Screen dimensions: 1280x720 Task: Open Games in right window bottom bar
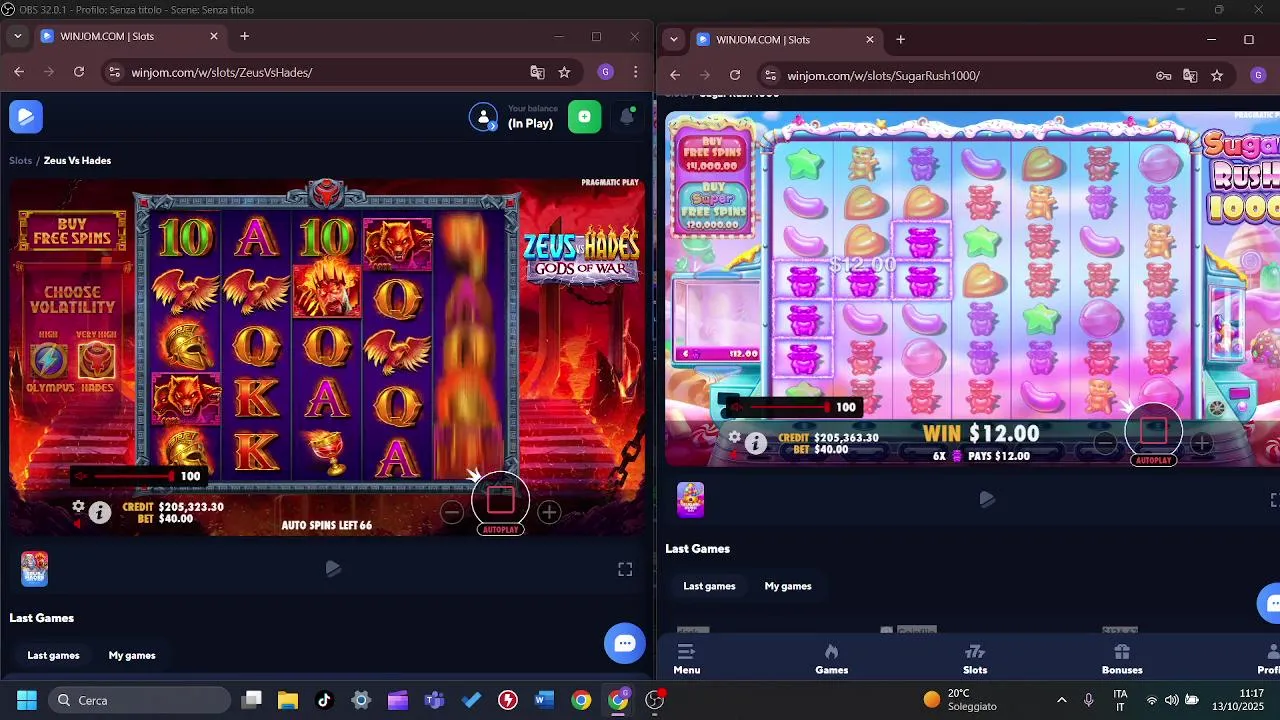tap(831, 660)
